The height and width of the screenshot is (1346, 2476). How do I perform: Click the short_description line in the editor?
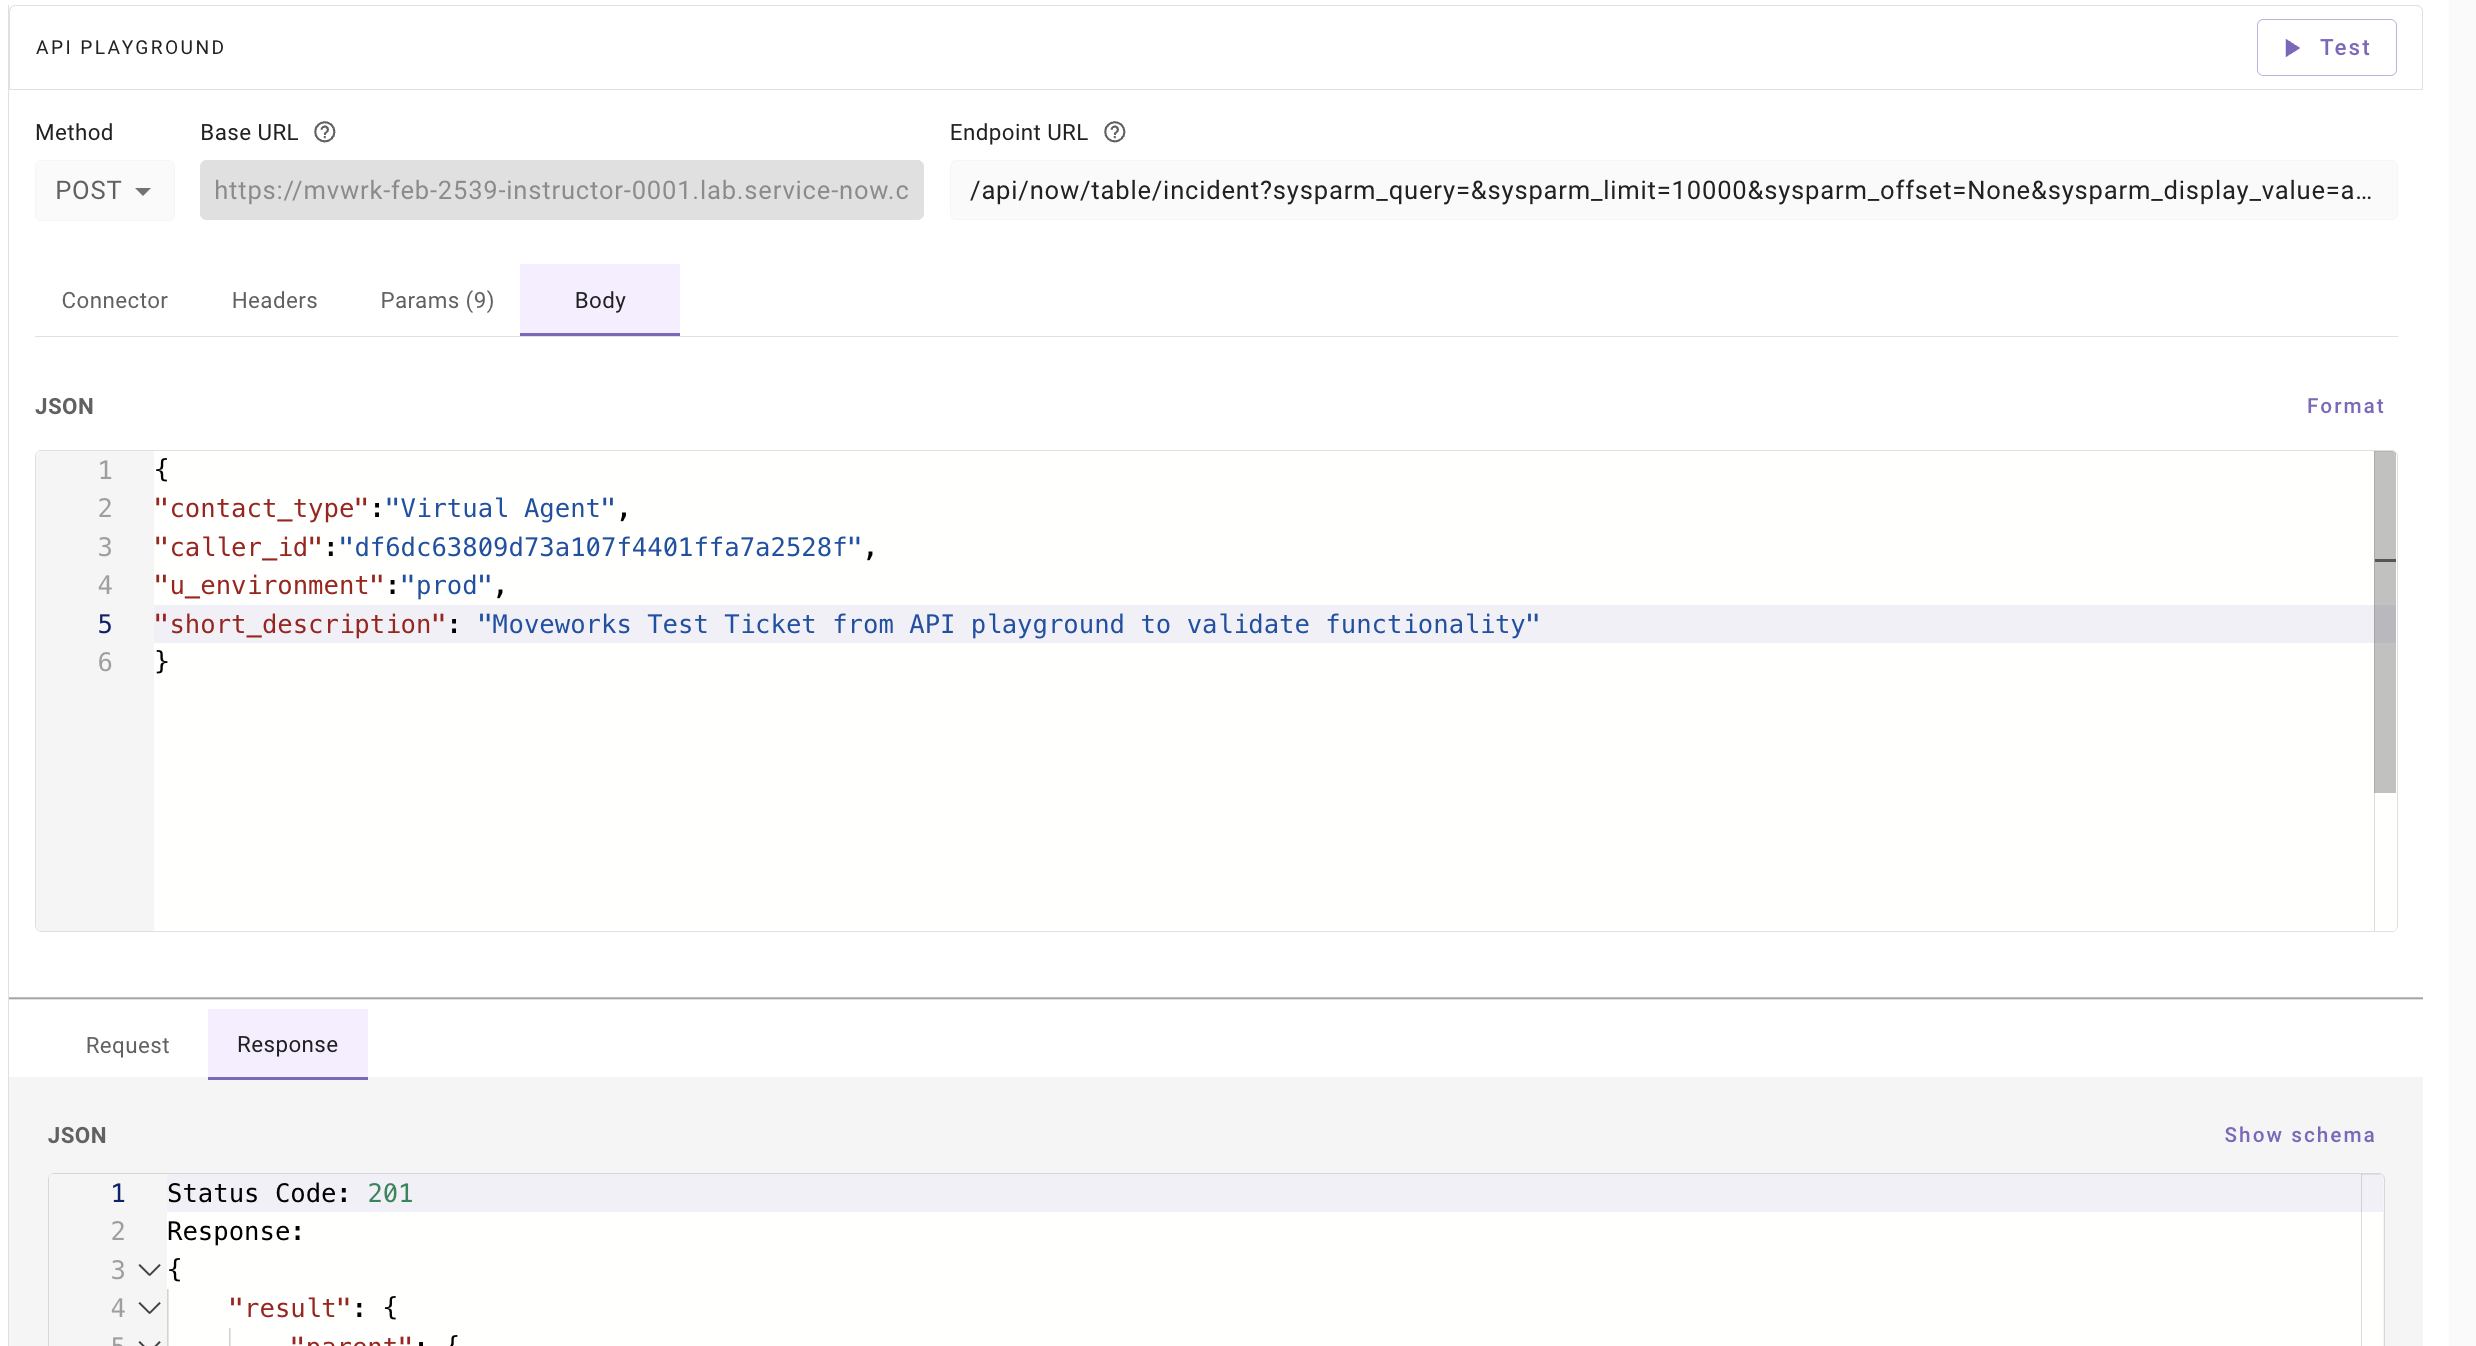click(846, 624)
